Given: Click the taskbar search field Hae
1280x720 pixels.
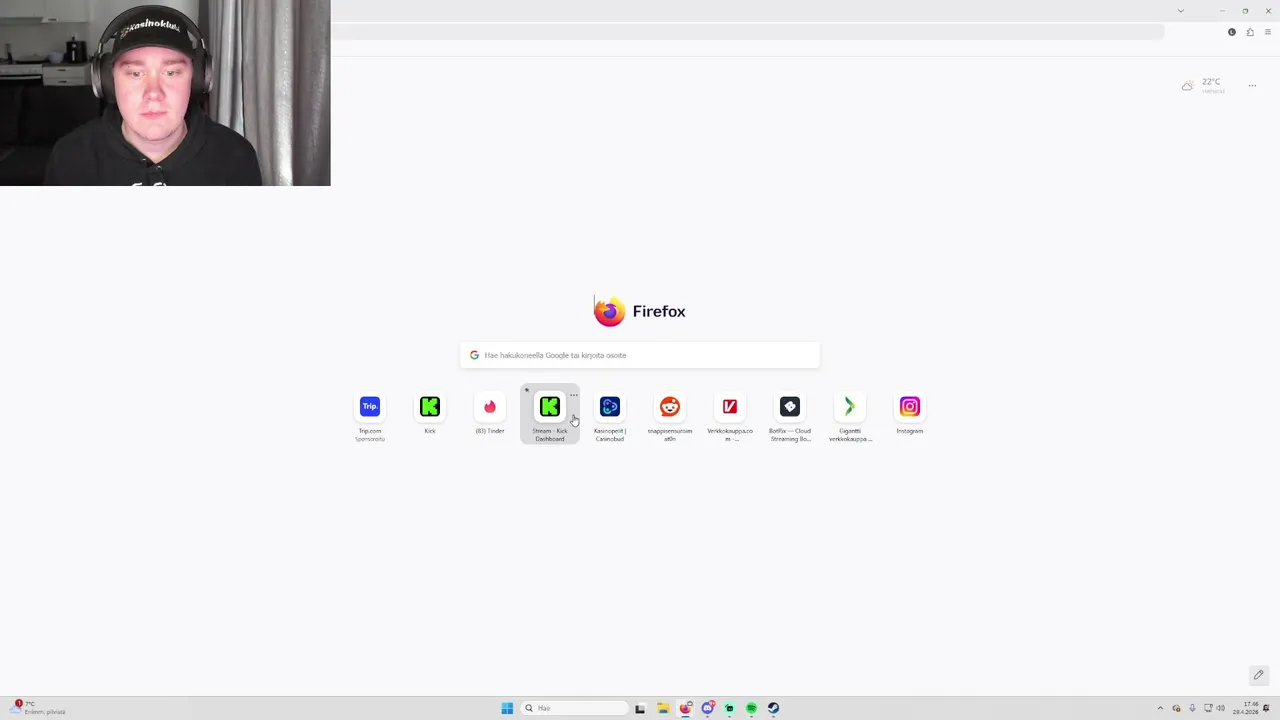Looking at the screenshot, I should (x=575, y=708).
